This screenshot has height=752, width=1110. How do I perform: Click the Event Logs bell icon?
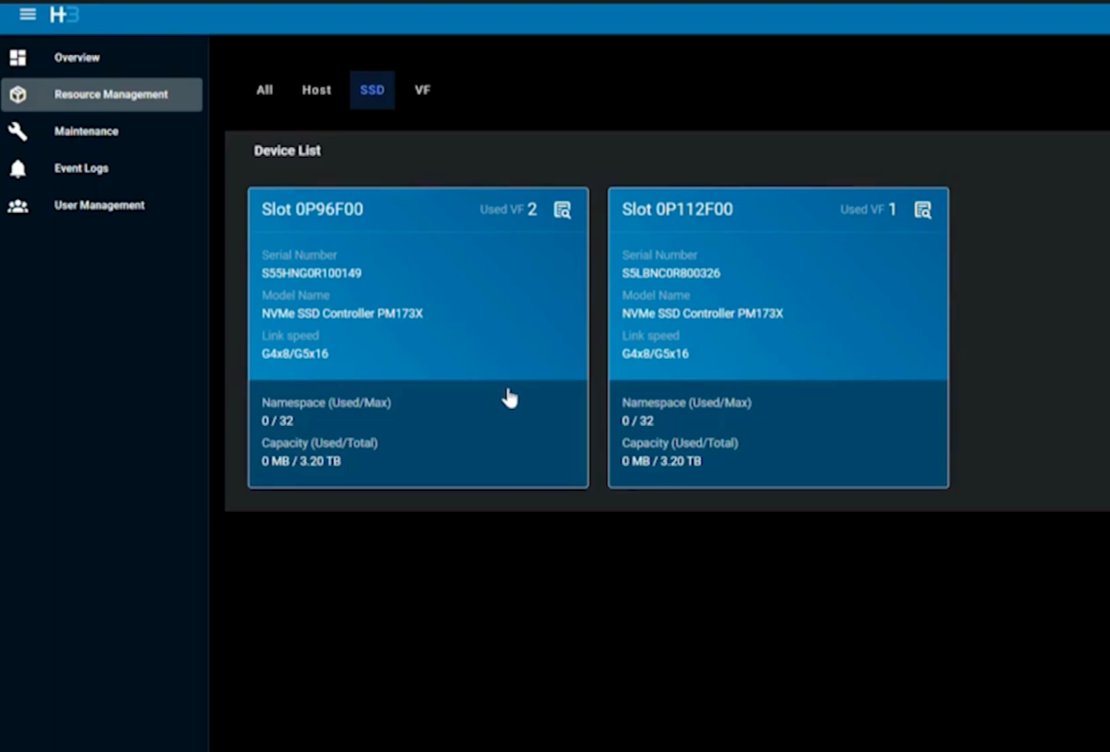click(18, 169)
